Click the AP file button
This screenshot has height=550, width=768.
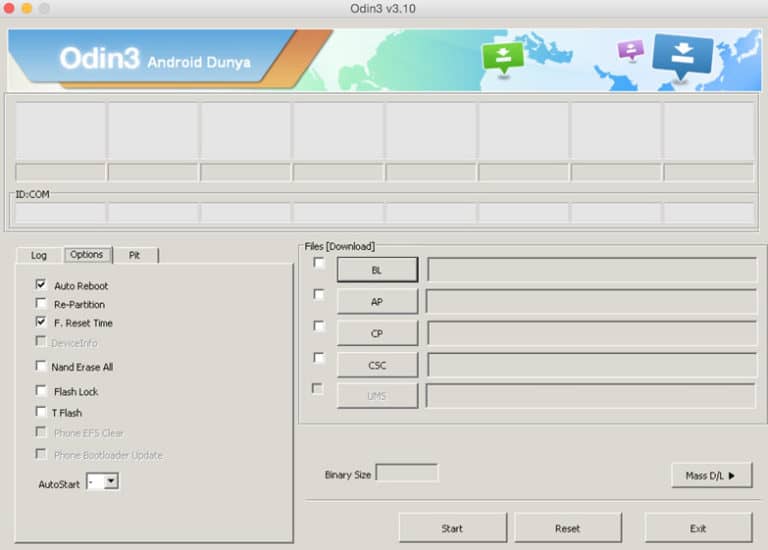pos(376,302)
